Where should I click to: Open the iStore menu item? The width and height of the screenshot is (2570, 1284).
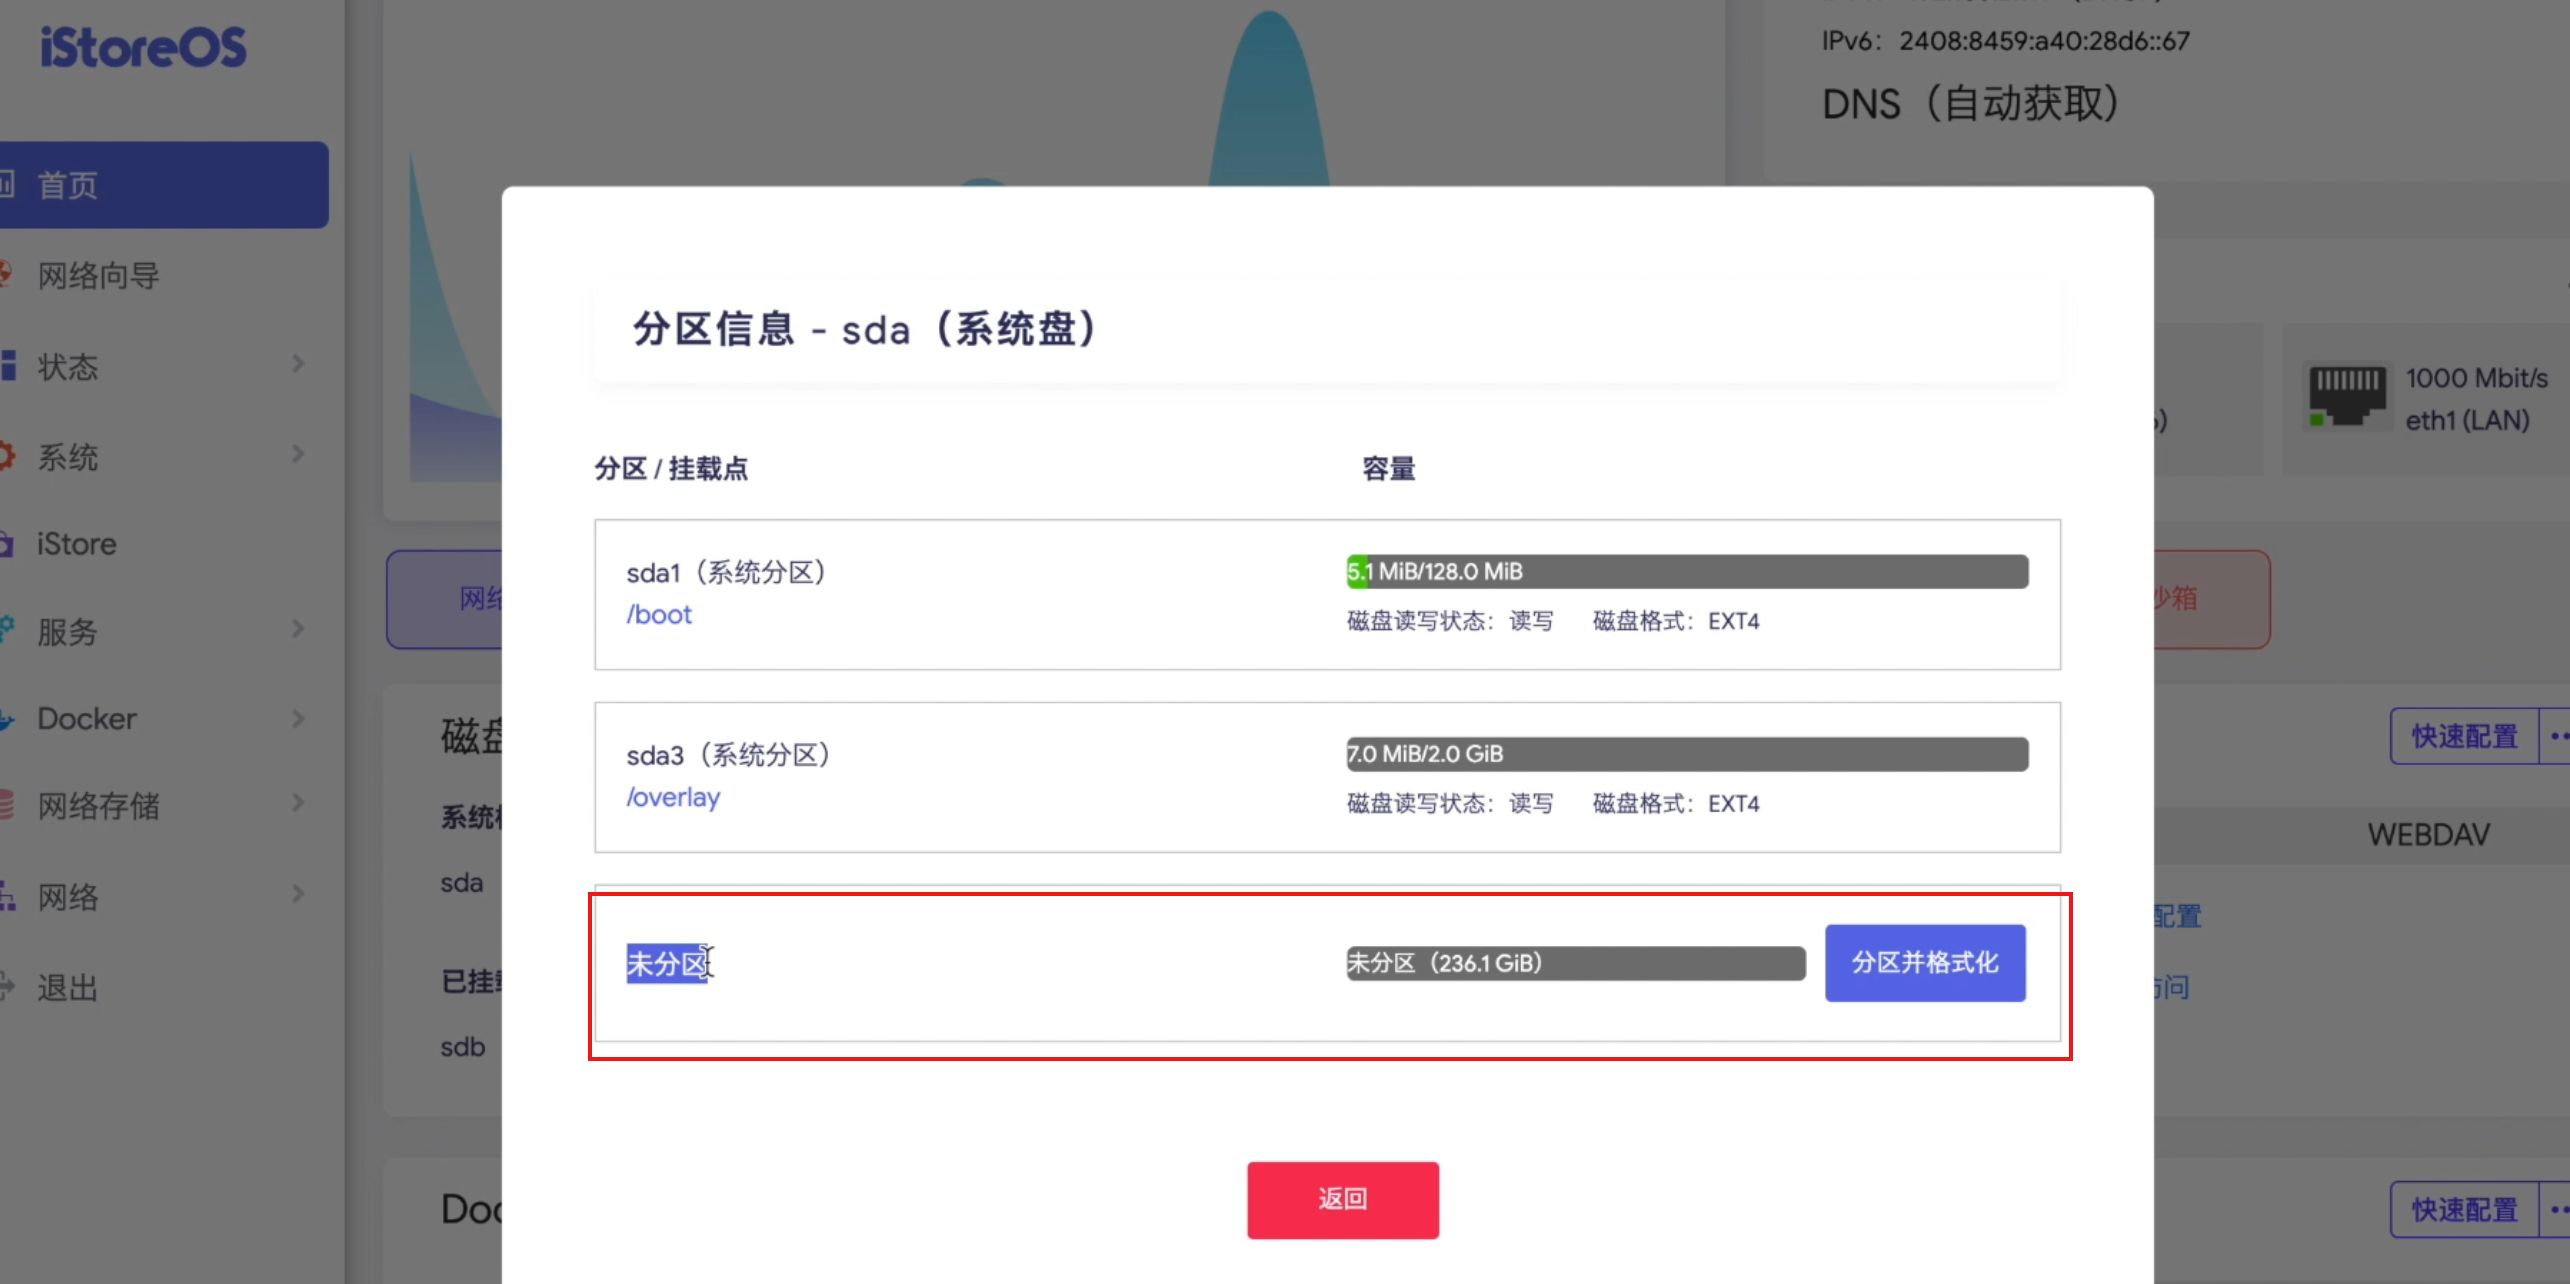[76, 544]
